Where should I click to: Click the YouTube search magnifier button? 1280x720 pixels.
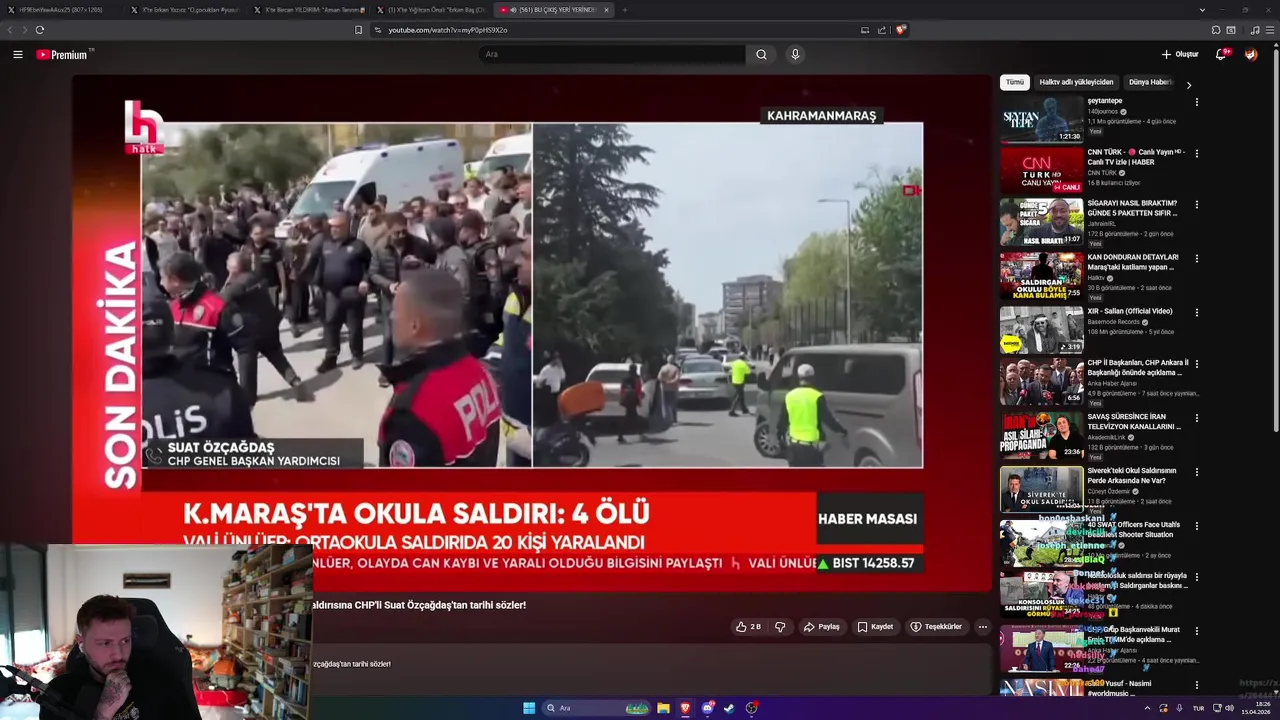pos(761,54)
